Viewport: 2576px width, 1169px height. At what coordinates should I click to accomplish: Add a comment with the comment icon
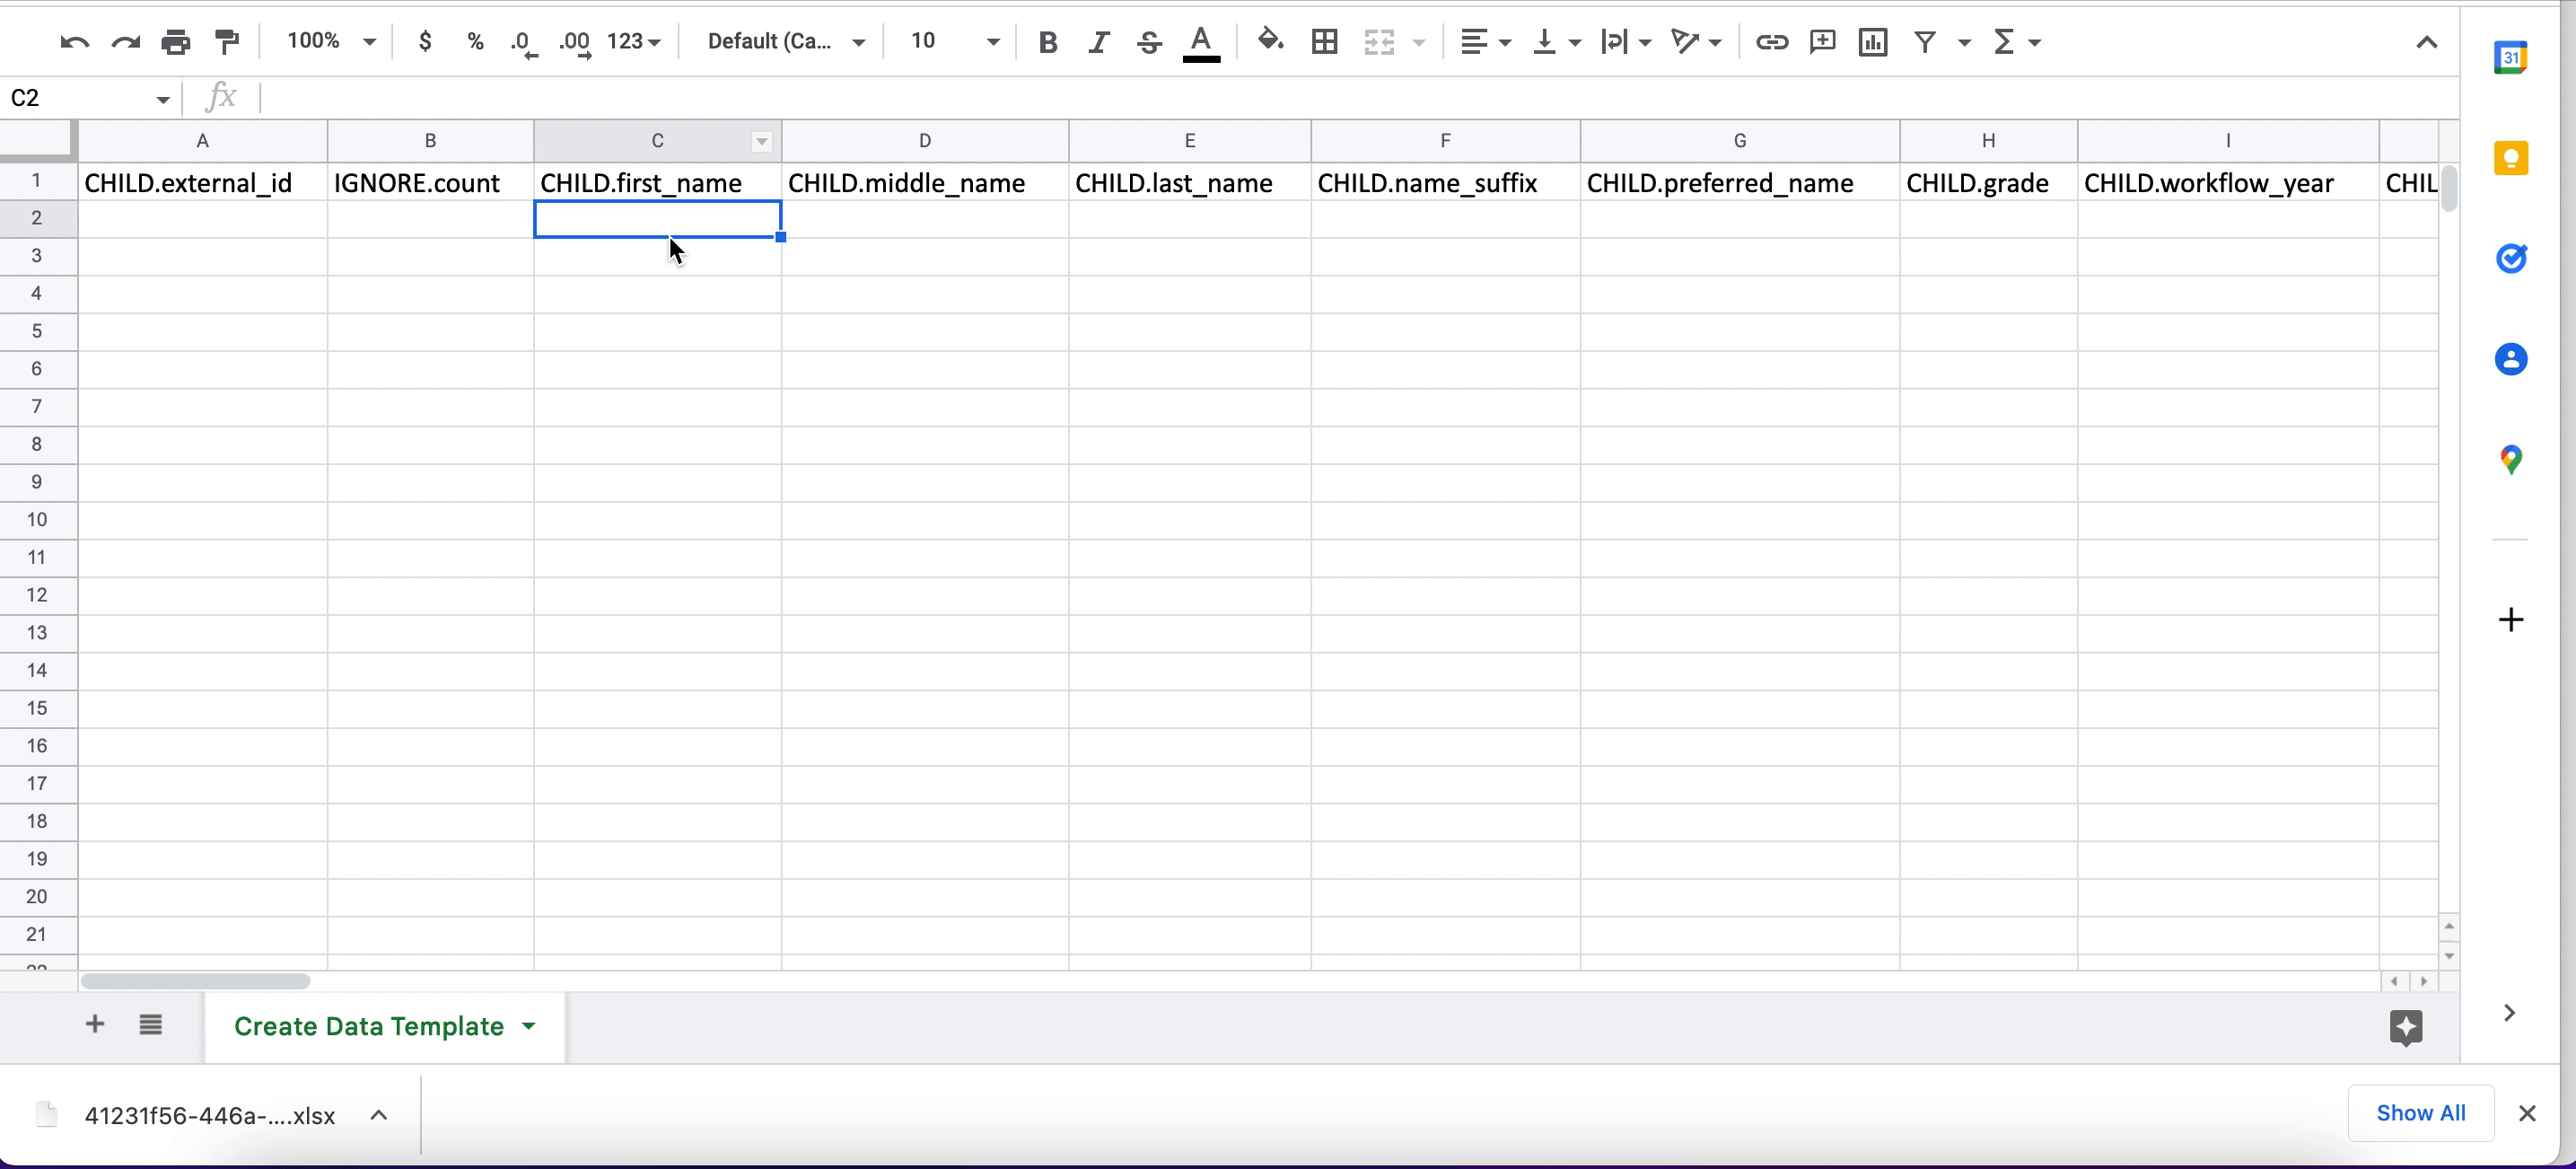tap(1822, 42)
